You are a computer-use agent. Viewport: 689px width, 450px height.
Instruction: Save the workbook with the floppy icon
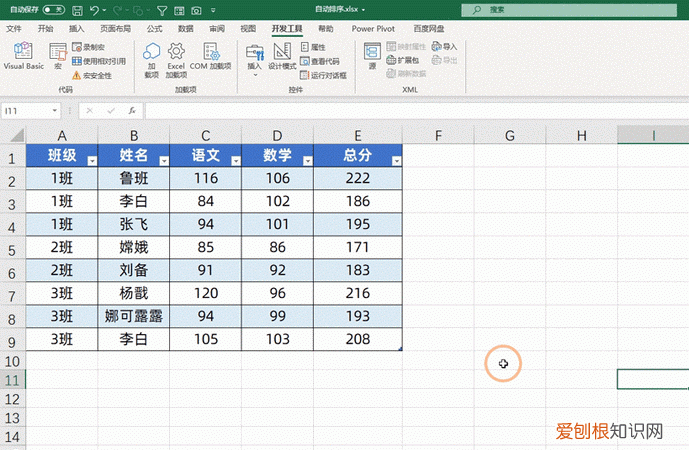pyautogui.click(x=77, y=10)
